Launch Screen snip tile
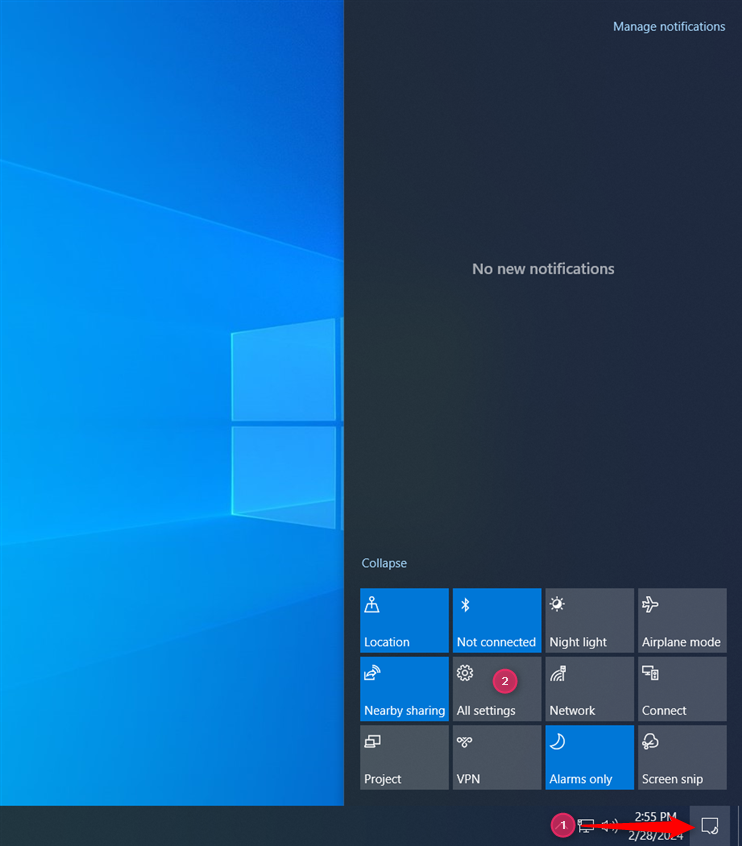This screenshot has height=846, width=742. pos(682,758)
